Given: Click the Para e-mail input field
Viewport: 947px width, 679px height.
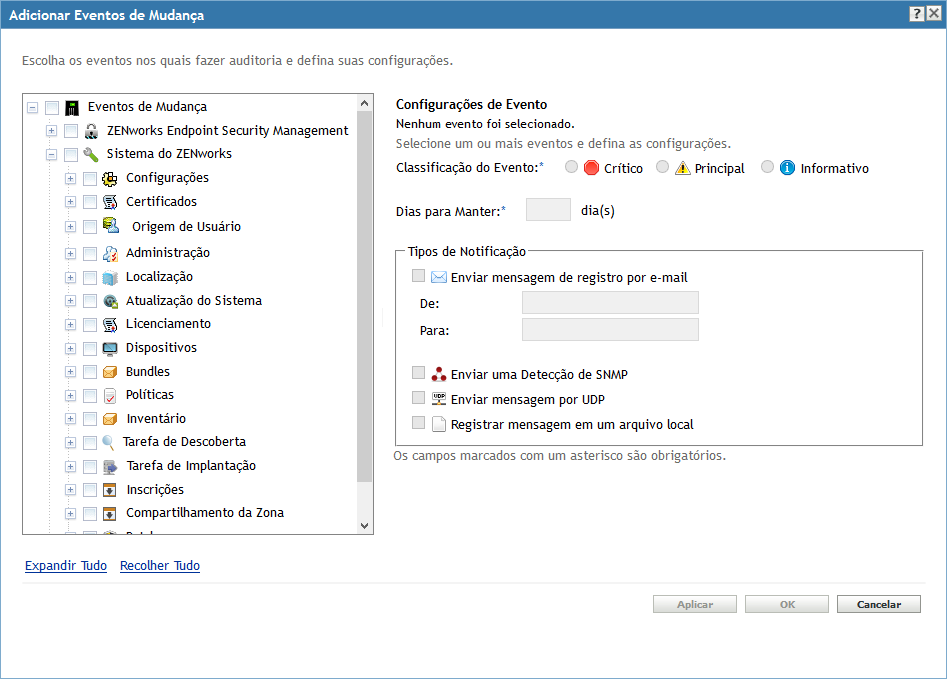Looking at the screenshot, I should (x=610, y=329).
